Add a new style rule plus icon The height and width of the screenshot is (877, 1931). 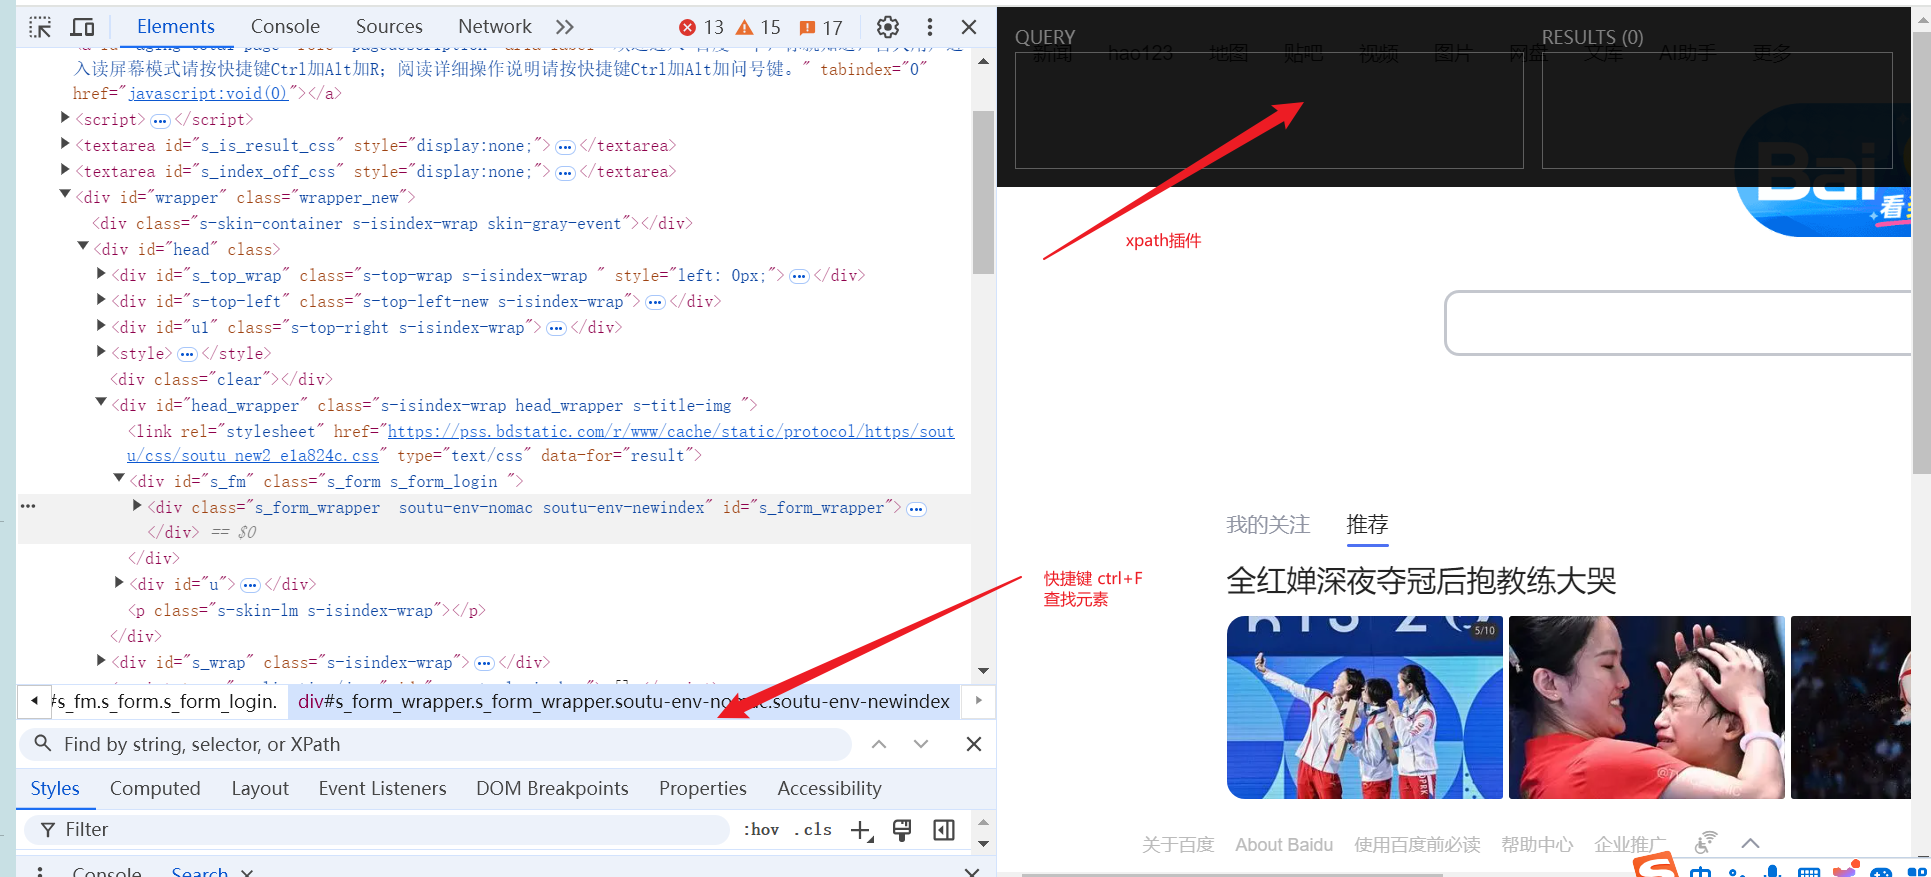click(861, 830)
